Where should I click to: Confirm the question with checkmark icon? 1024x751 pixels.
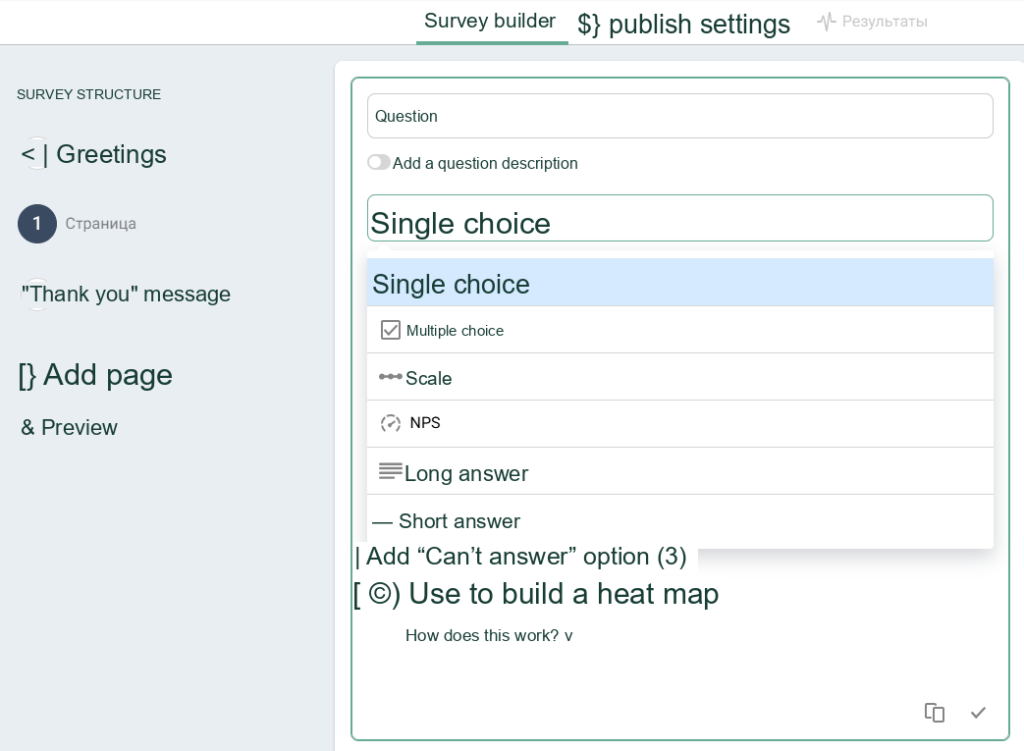(978, 712)
